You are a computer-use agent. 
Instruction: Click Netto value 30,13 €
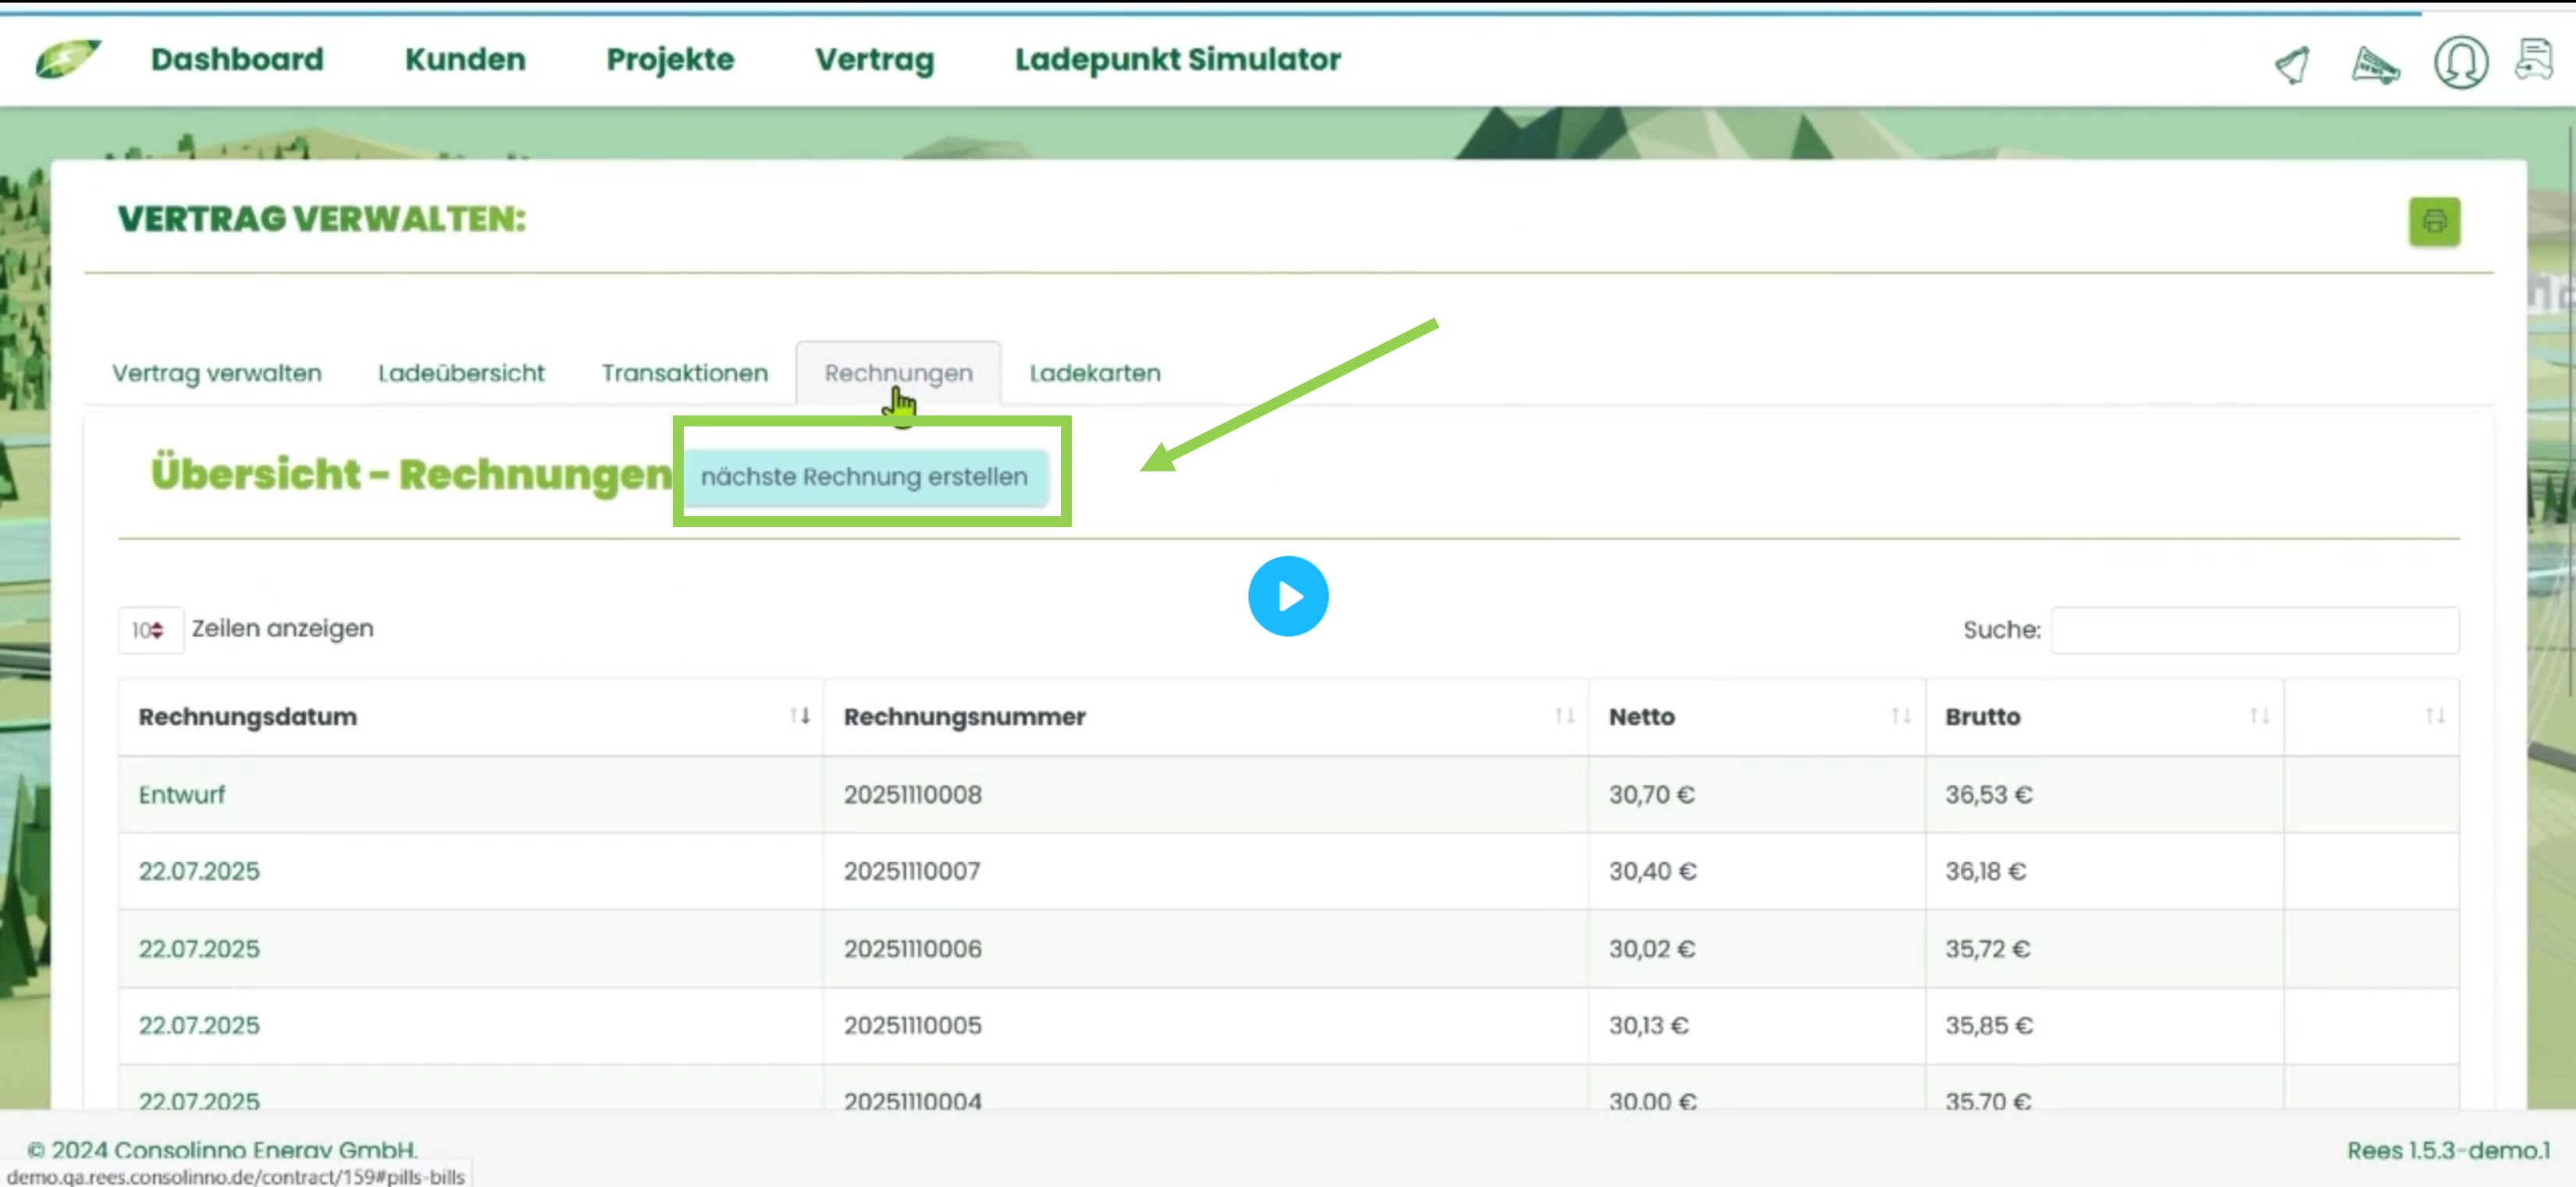1648,1025
